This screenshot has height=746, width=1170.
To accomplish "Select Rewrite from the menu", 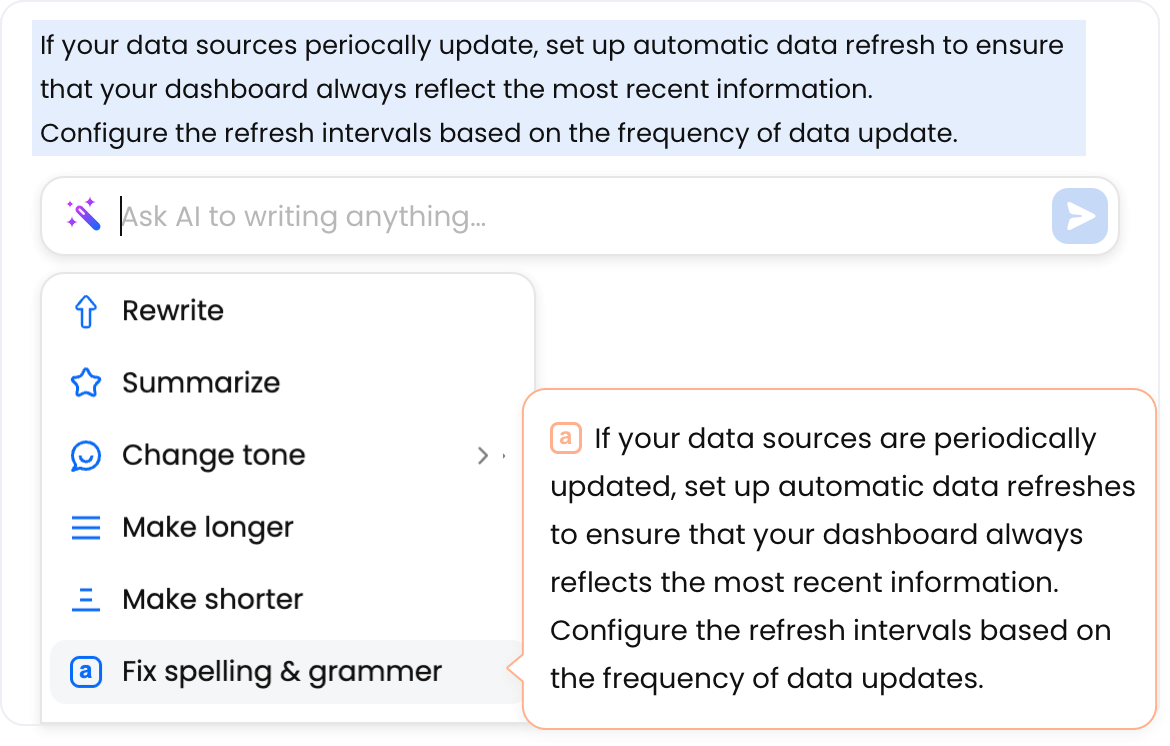I will (x=172, y=310).
